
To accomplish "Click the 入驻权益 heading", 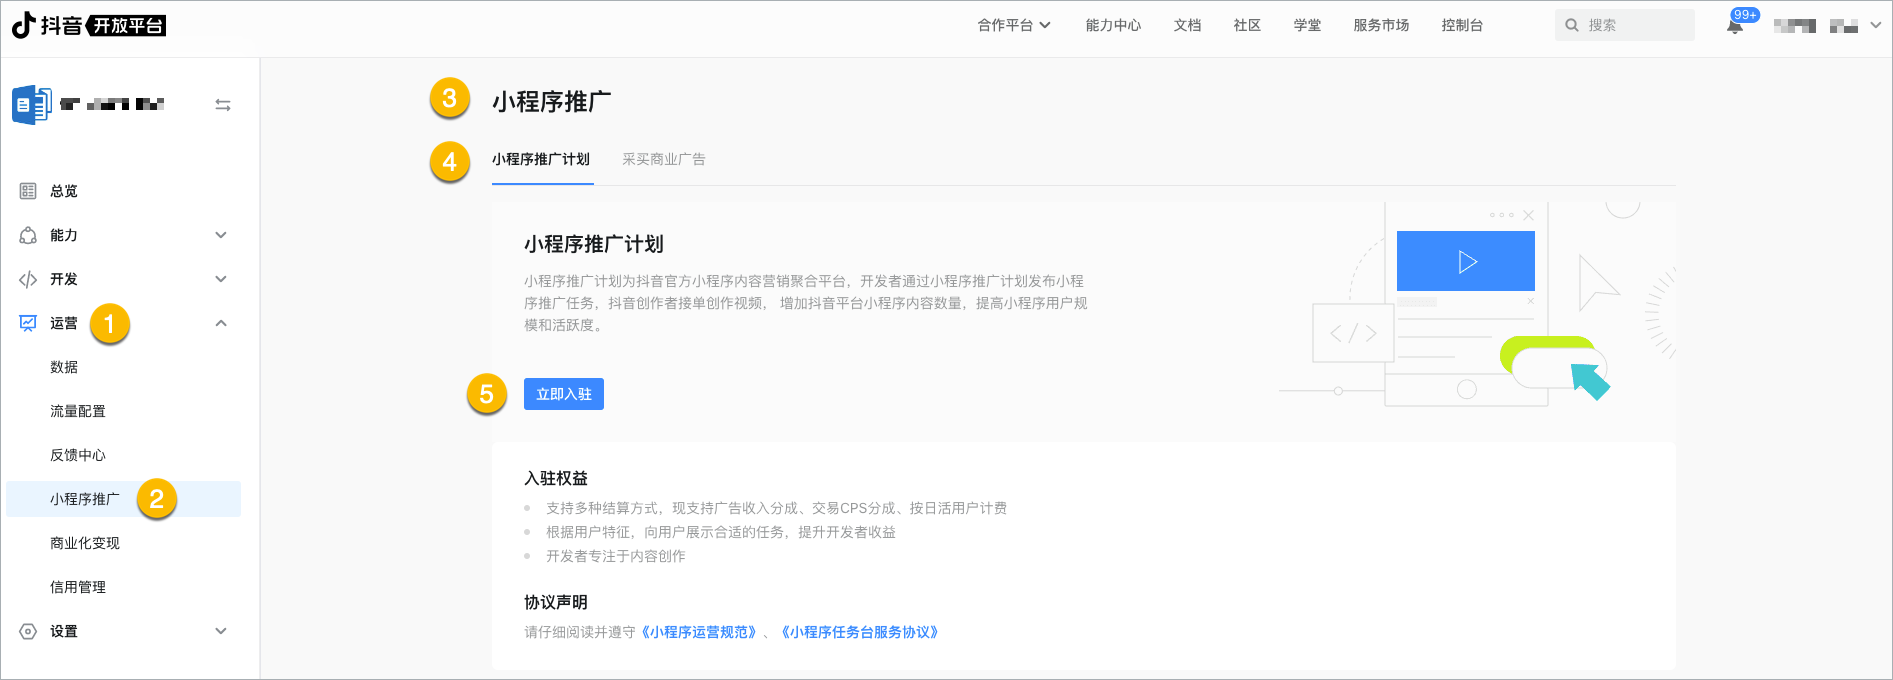I will pyautogui.click(x=556, y=478).
